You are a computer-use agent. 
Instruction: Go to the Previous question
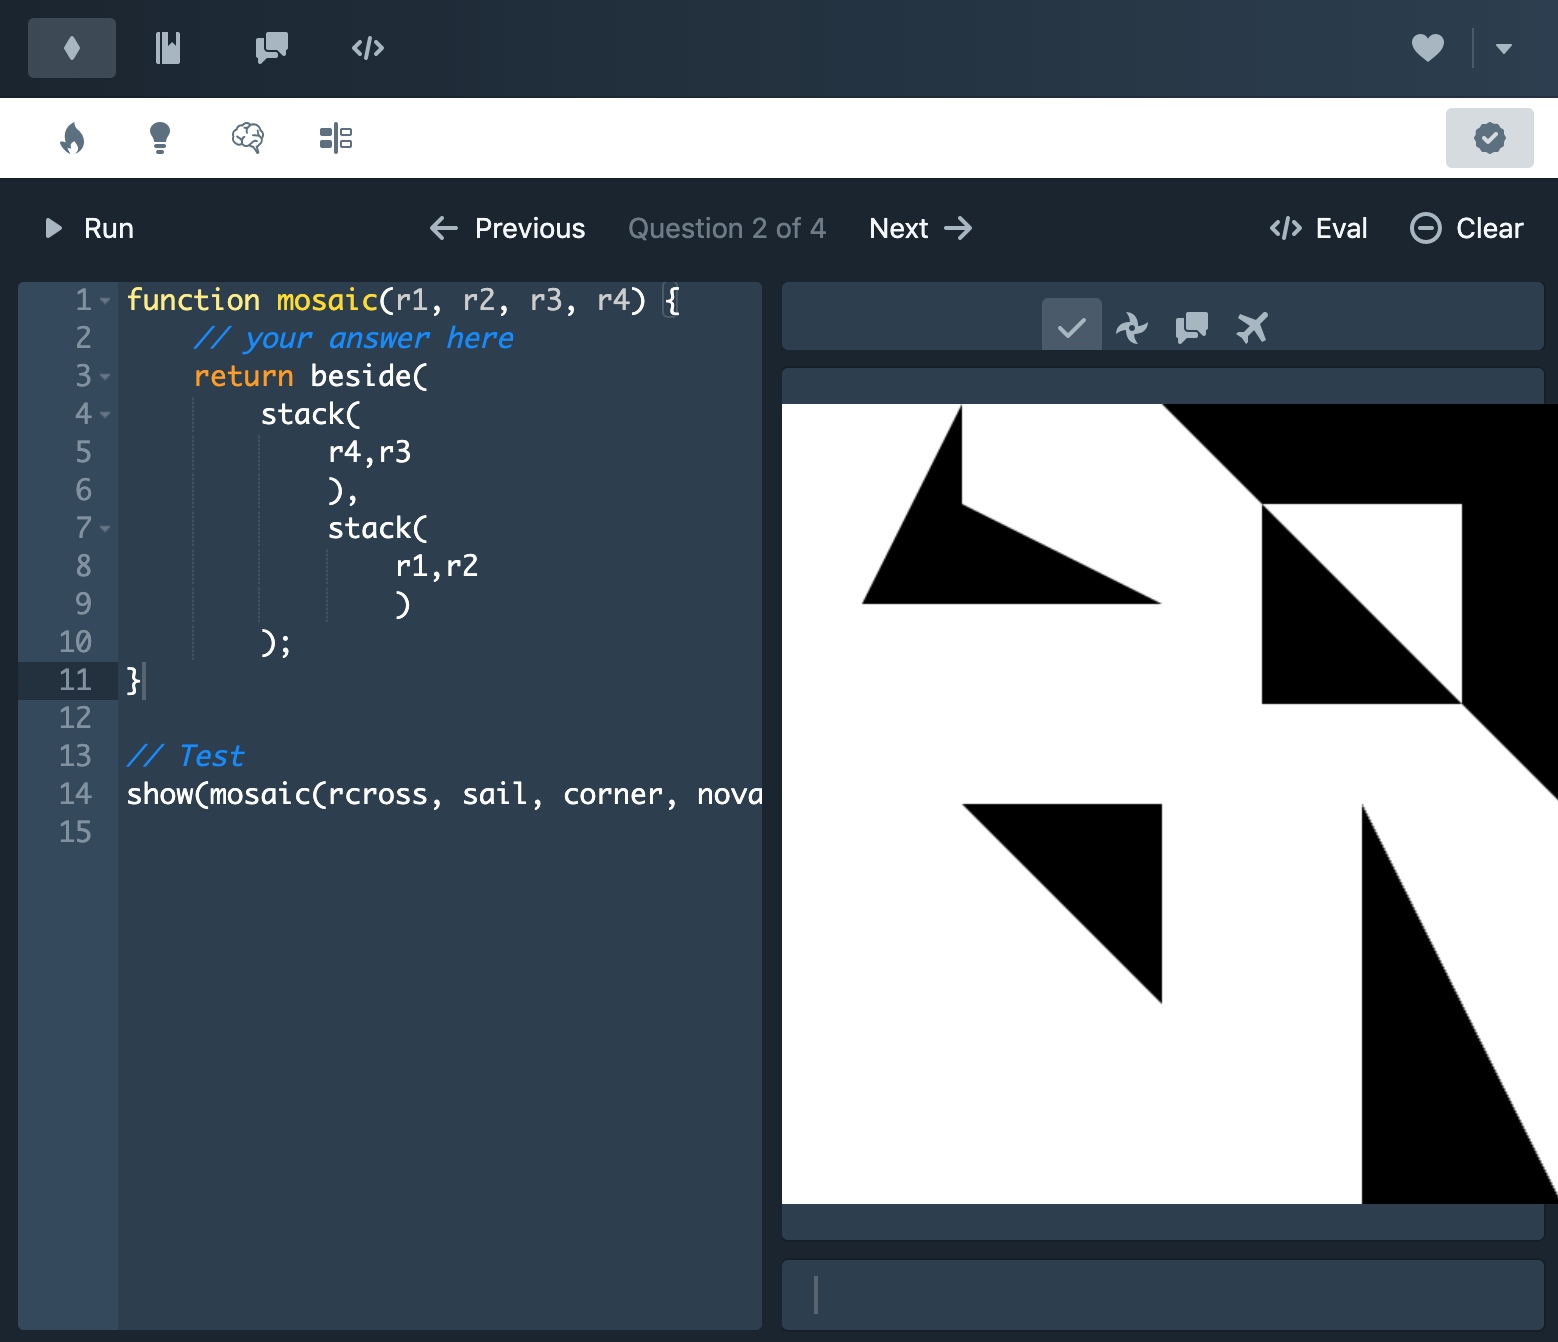507,229
